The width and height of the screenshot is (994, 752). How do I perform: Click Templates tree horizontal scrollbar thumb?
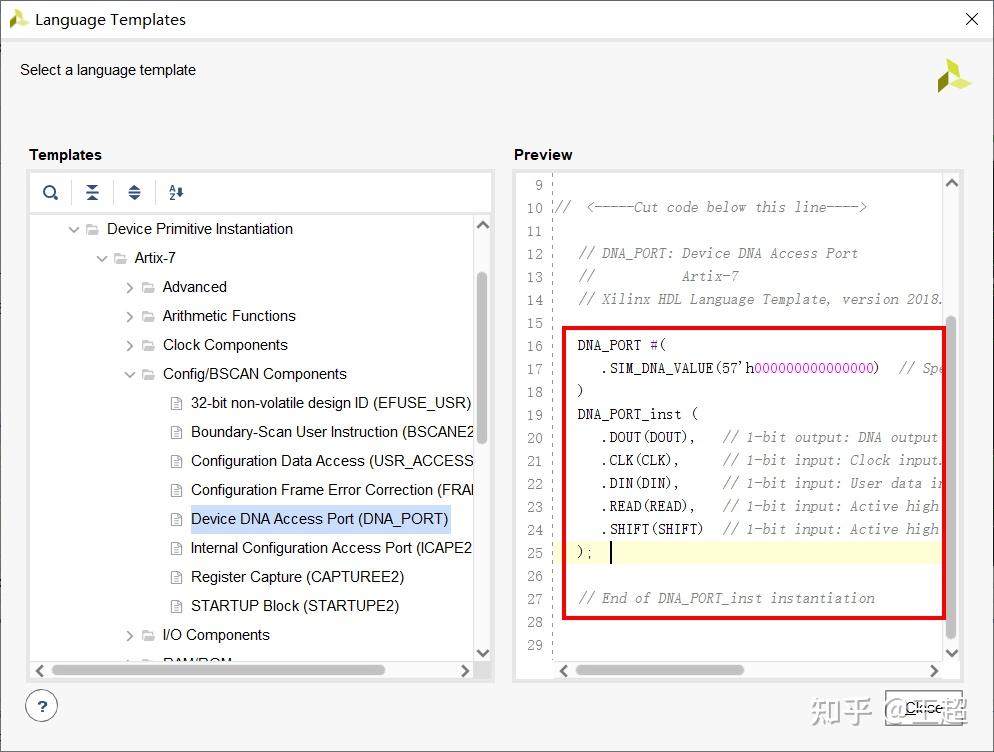tap(218, 670)
